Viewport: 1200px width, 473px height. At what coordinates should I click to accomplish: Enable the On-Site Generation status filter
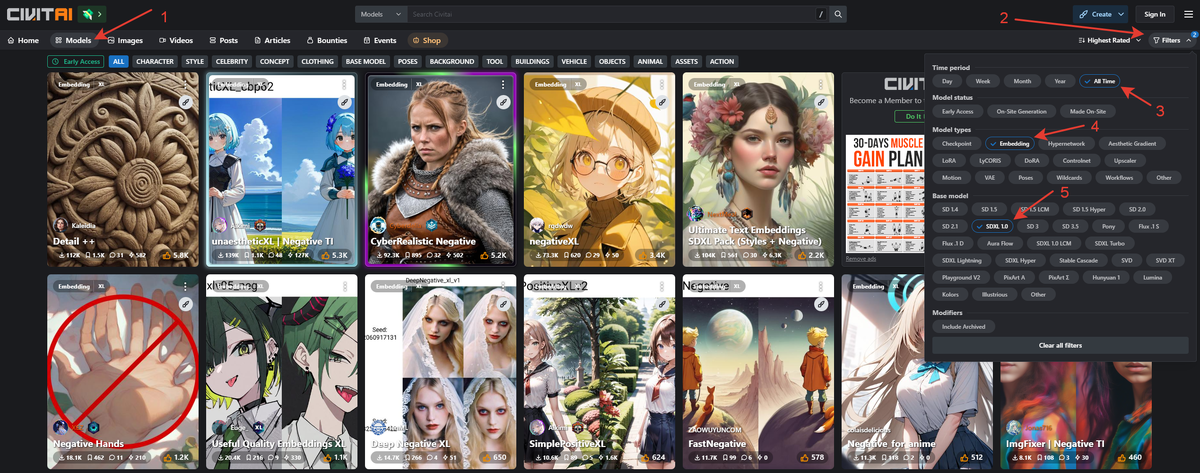pos(1022,112)
